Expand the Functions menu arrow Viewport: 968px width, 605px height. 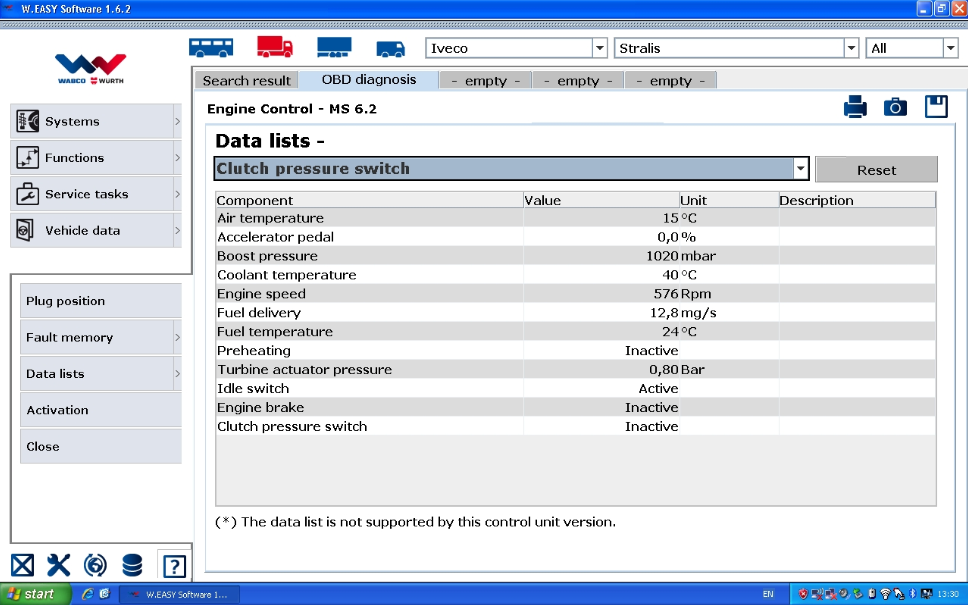(177, 157)
